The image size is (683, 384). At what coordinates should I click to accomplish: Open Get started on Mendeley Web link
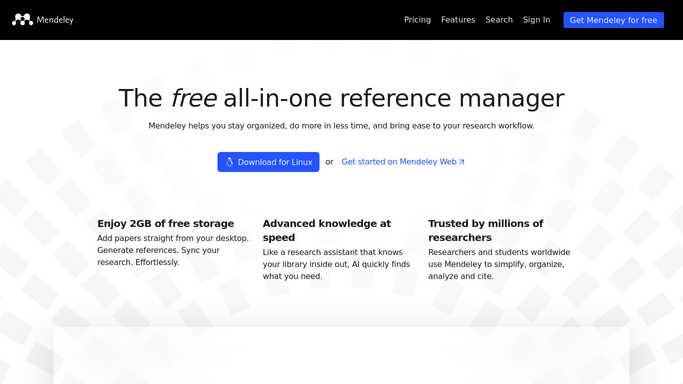(x=403, y=162)
